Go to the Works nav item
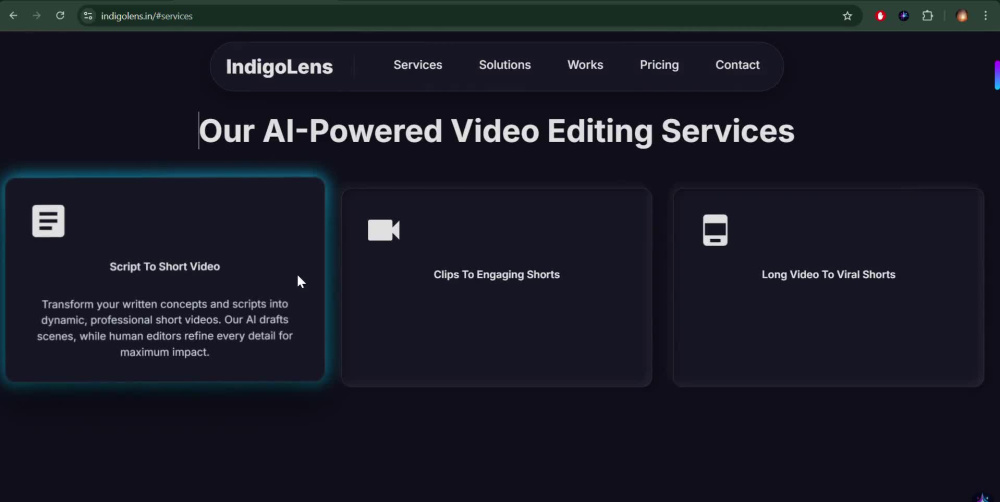 point(585,65)
